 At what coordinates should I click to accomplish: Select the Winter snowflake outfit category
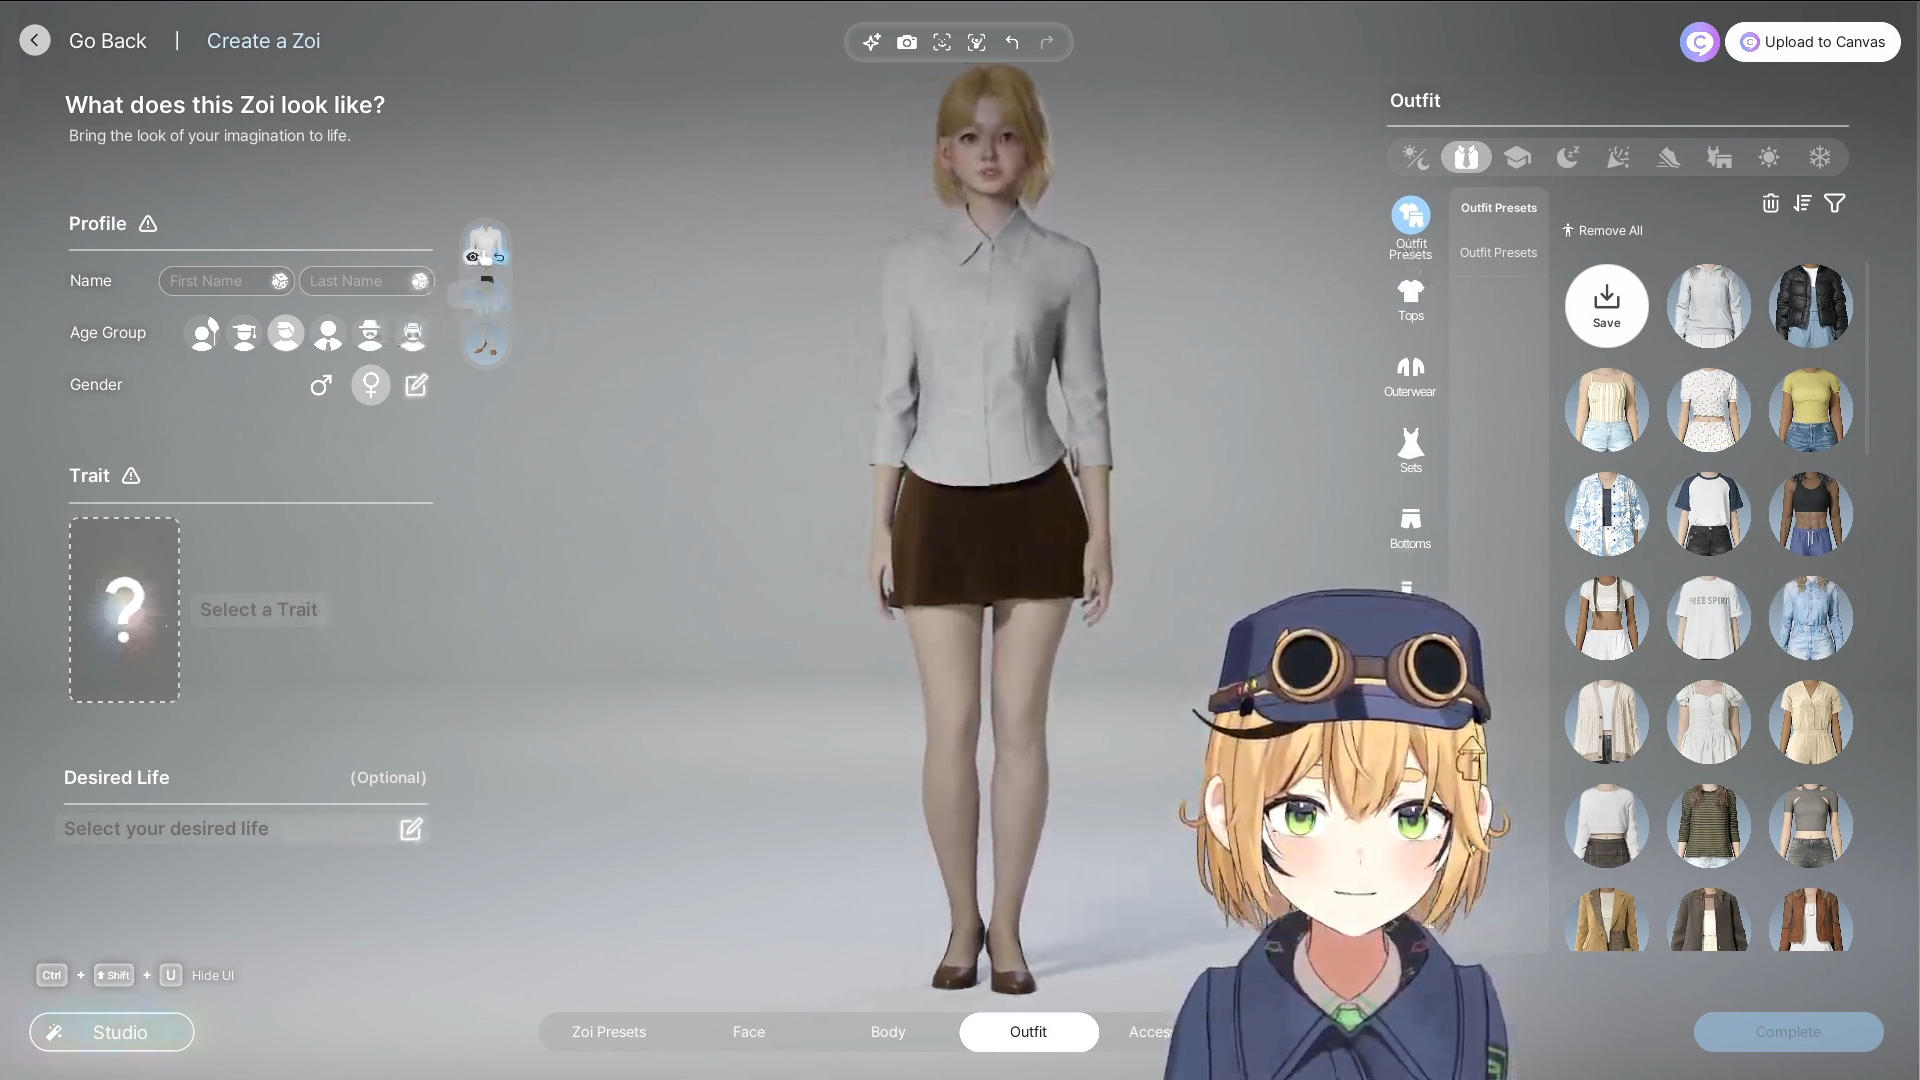pyautogui.click(x=1819, y=157)
